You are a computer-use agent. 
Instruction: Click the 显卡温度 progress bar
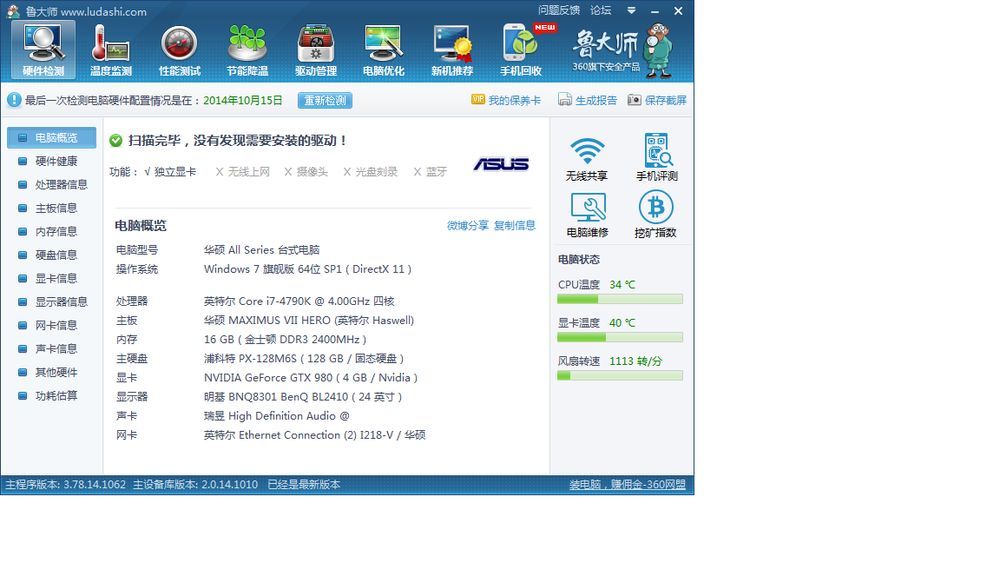(x=620, y=337)
